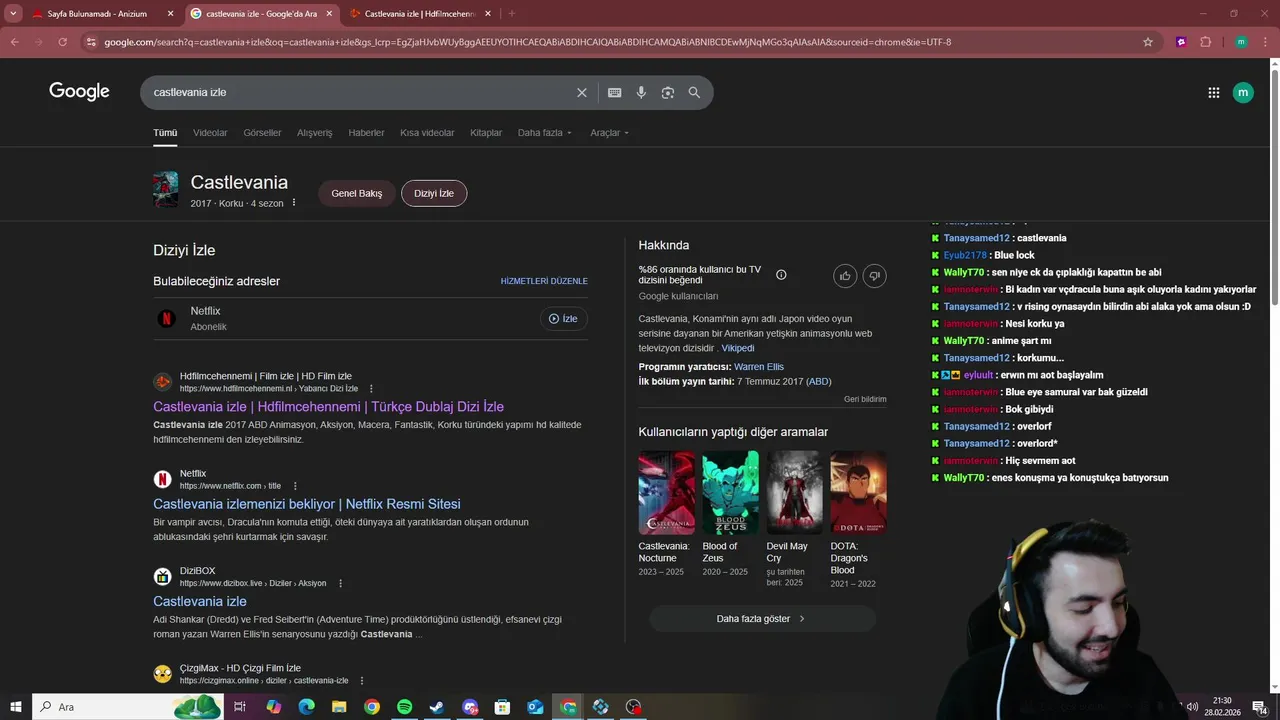Screen dimensions: 1280x720
Task: Search by image with the Lens icon
Action: tap(668, 92)
